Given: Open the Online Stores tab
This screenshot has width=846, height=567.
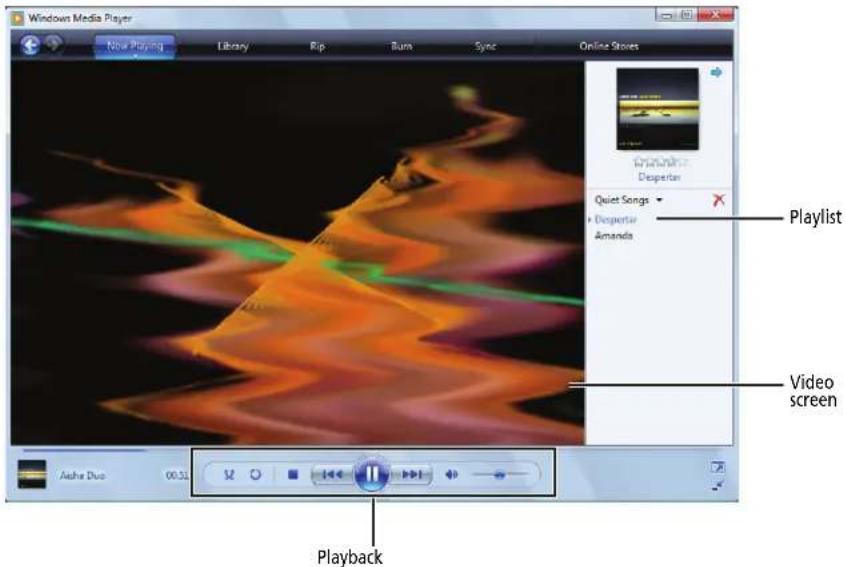Looking at the screenshot, I should pos(609,46).
